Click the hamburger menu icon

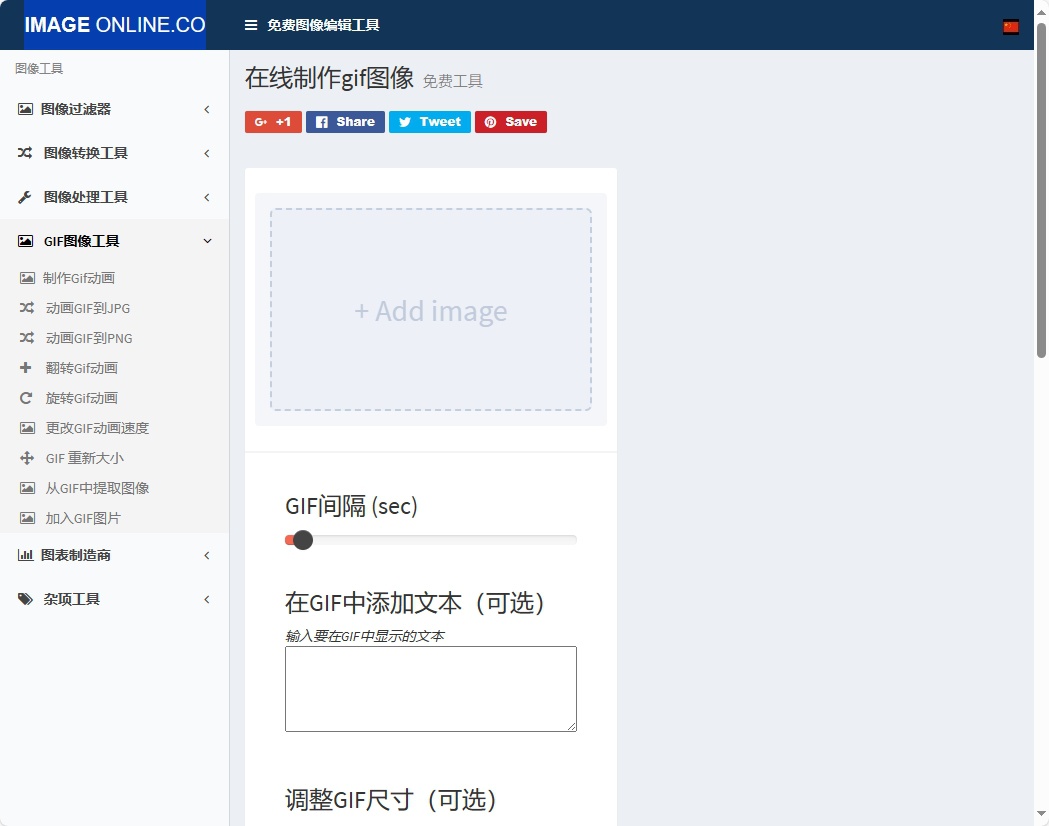tap(249, 25)
